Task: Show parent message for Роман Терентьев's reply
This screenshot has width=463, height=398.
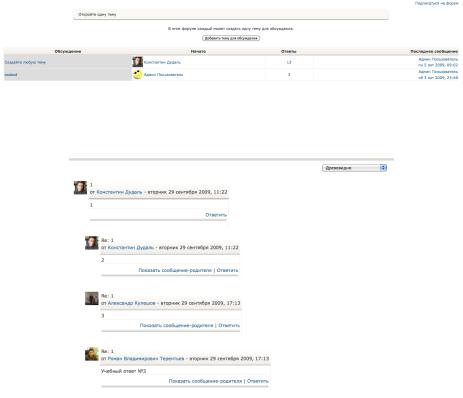Action: (205, 381)
